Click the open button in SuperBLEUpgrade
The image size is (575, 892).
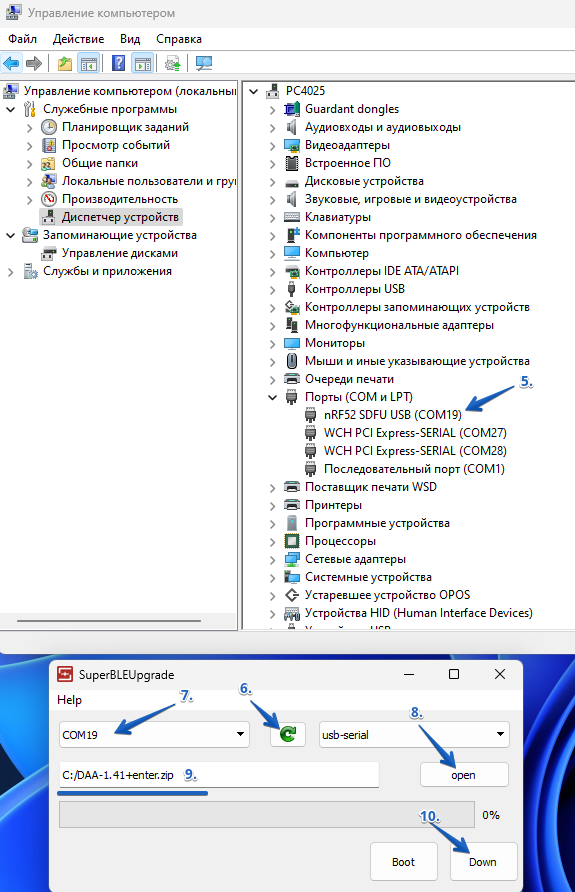click(x=464, y=775)
